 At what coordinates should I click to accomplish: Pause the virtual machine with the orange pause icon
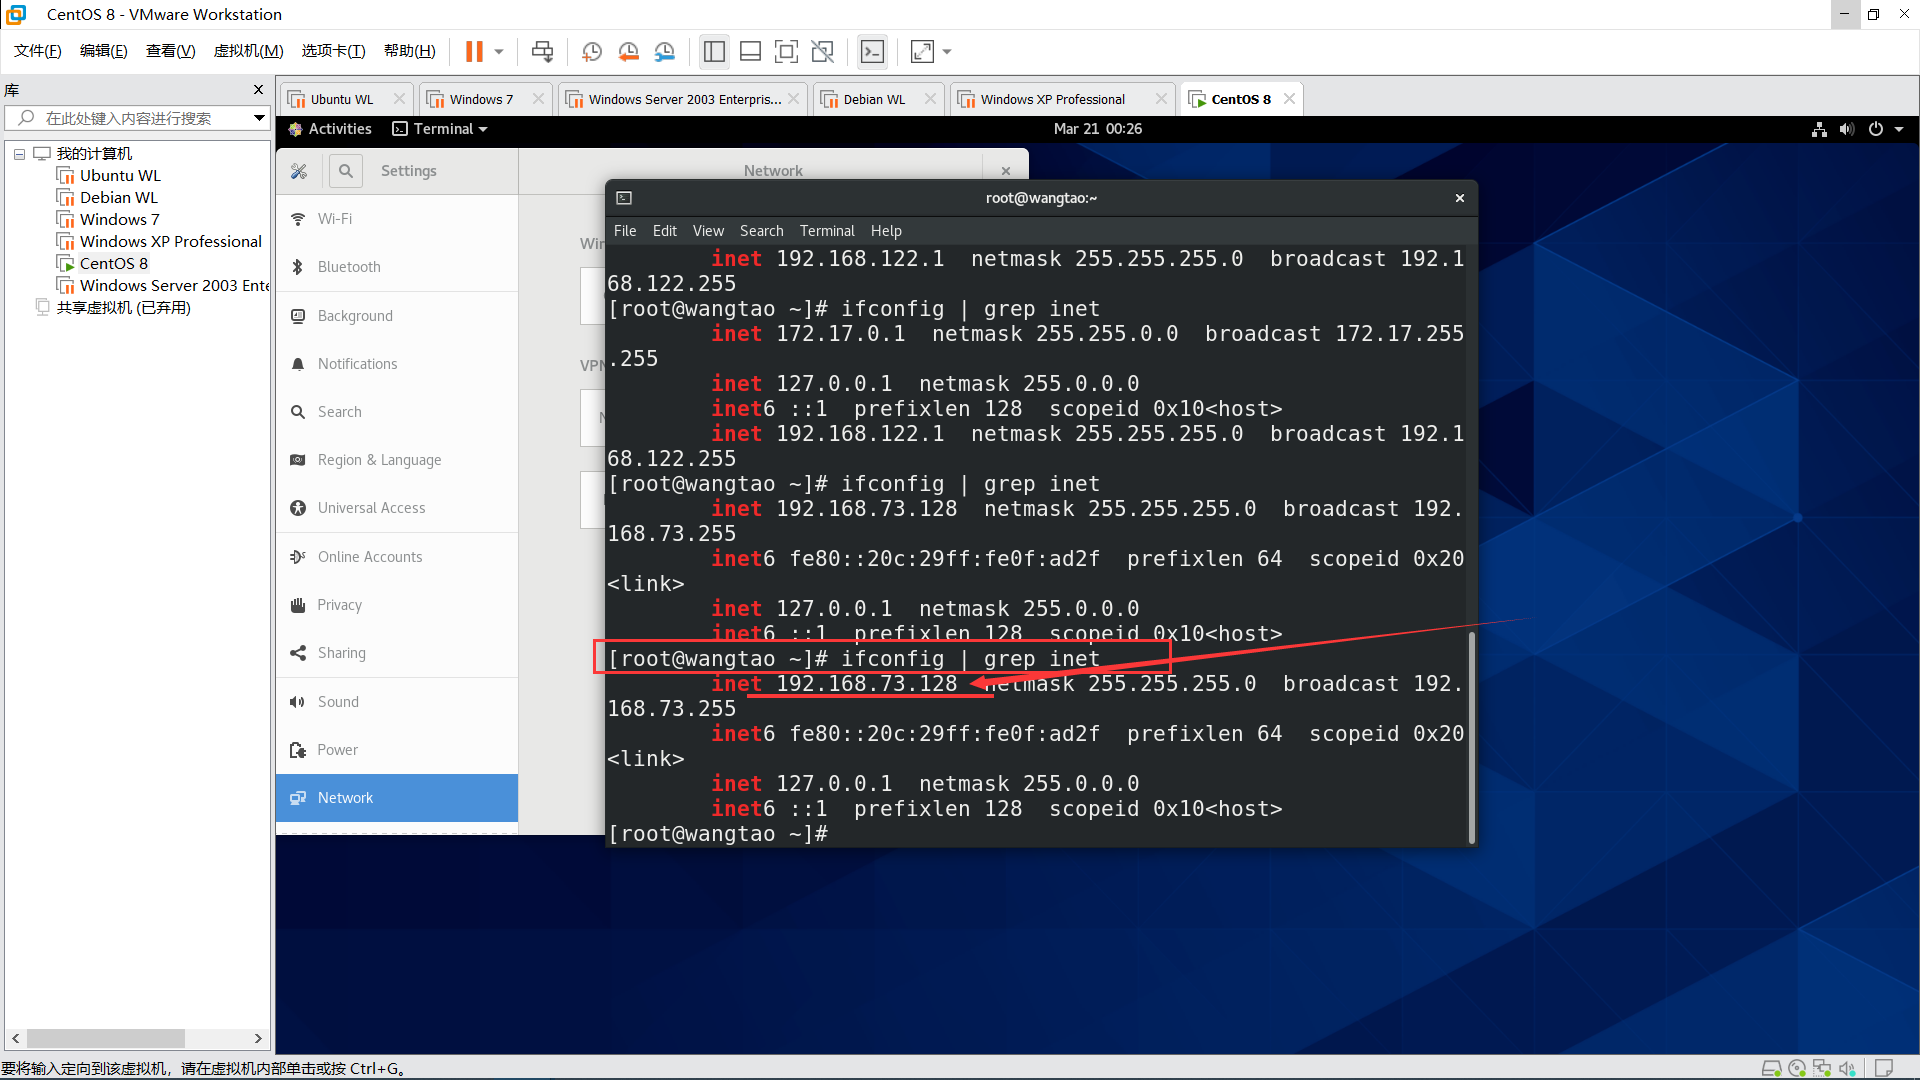[x=474, y=51]
